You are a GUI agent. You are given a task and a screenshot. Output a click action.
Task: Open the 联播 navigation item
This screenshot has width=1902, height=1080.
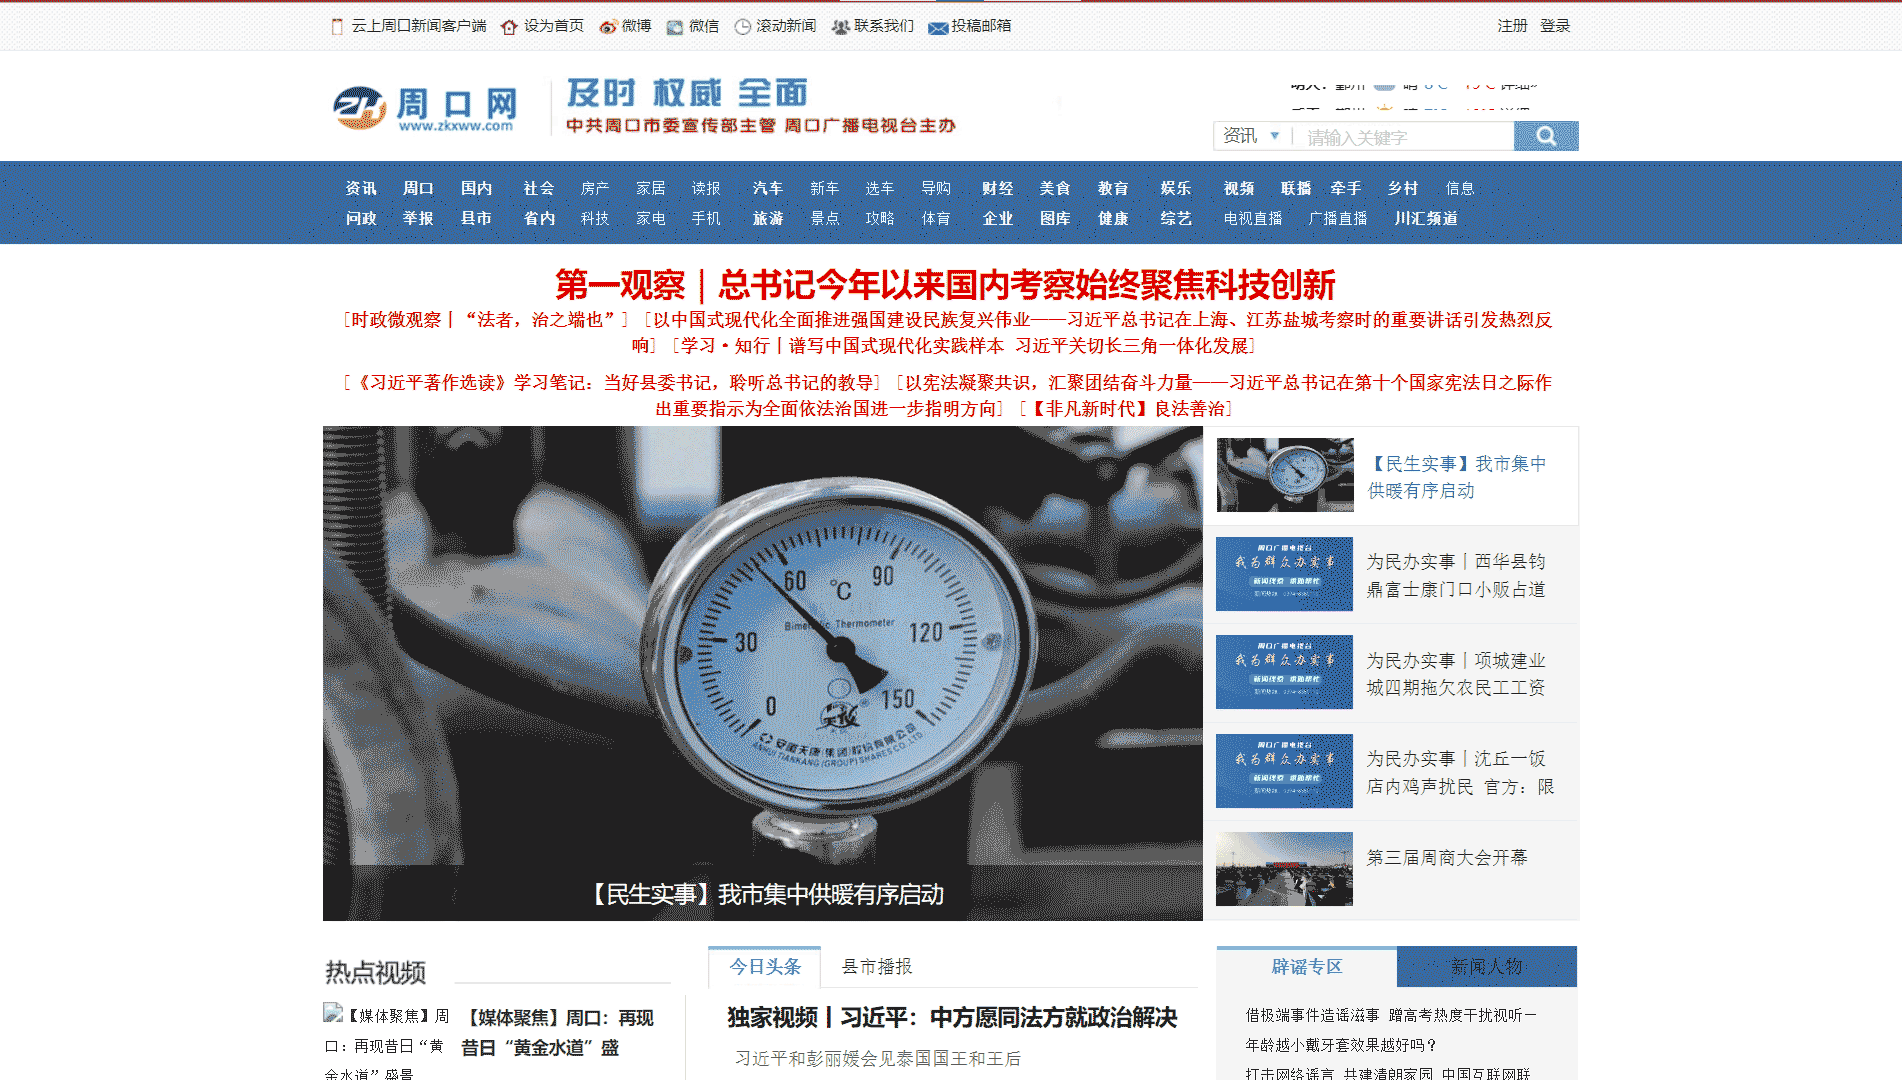1296,188
